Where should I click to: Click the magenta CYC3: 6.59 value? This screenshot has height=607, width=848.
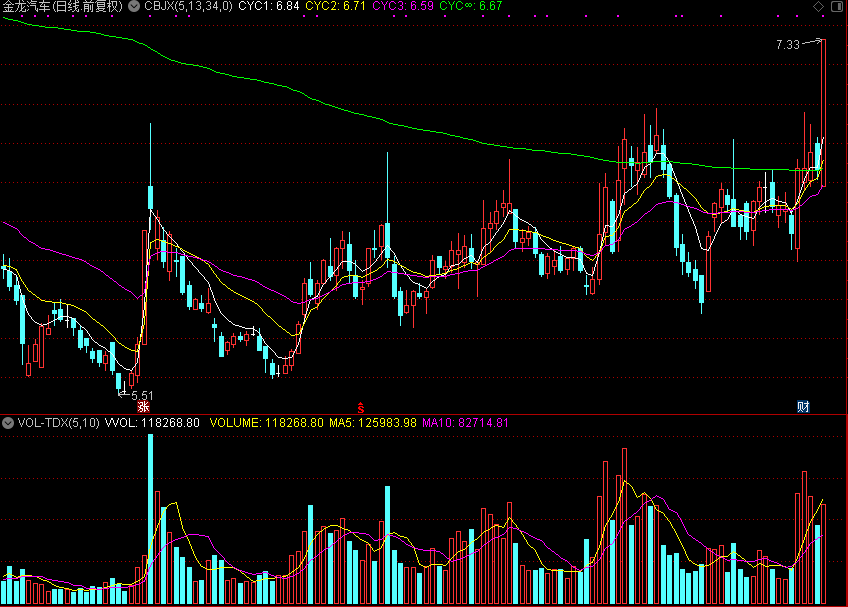(403, 6)
